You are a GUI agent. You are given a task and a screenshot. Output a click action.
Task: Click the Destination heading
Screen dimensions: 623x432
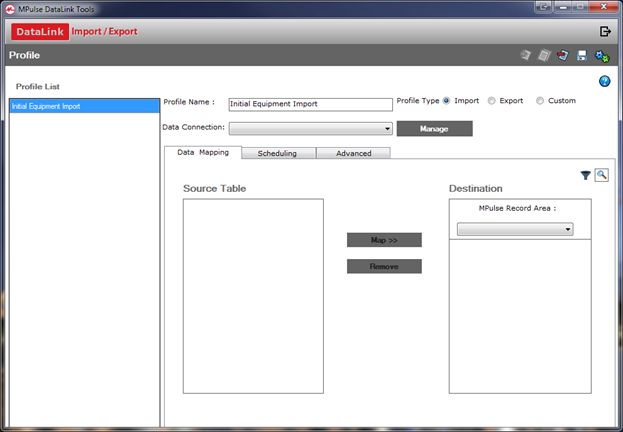point(476,188)
